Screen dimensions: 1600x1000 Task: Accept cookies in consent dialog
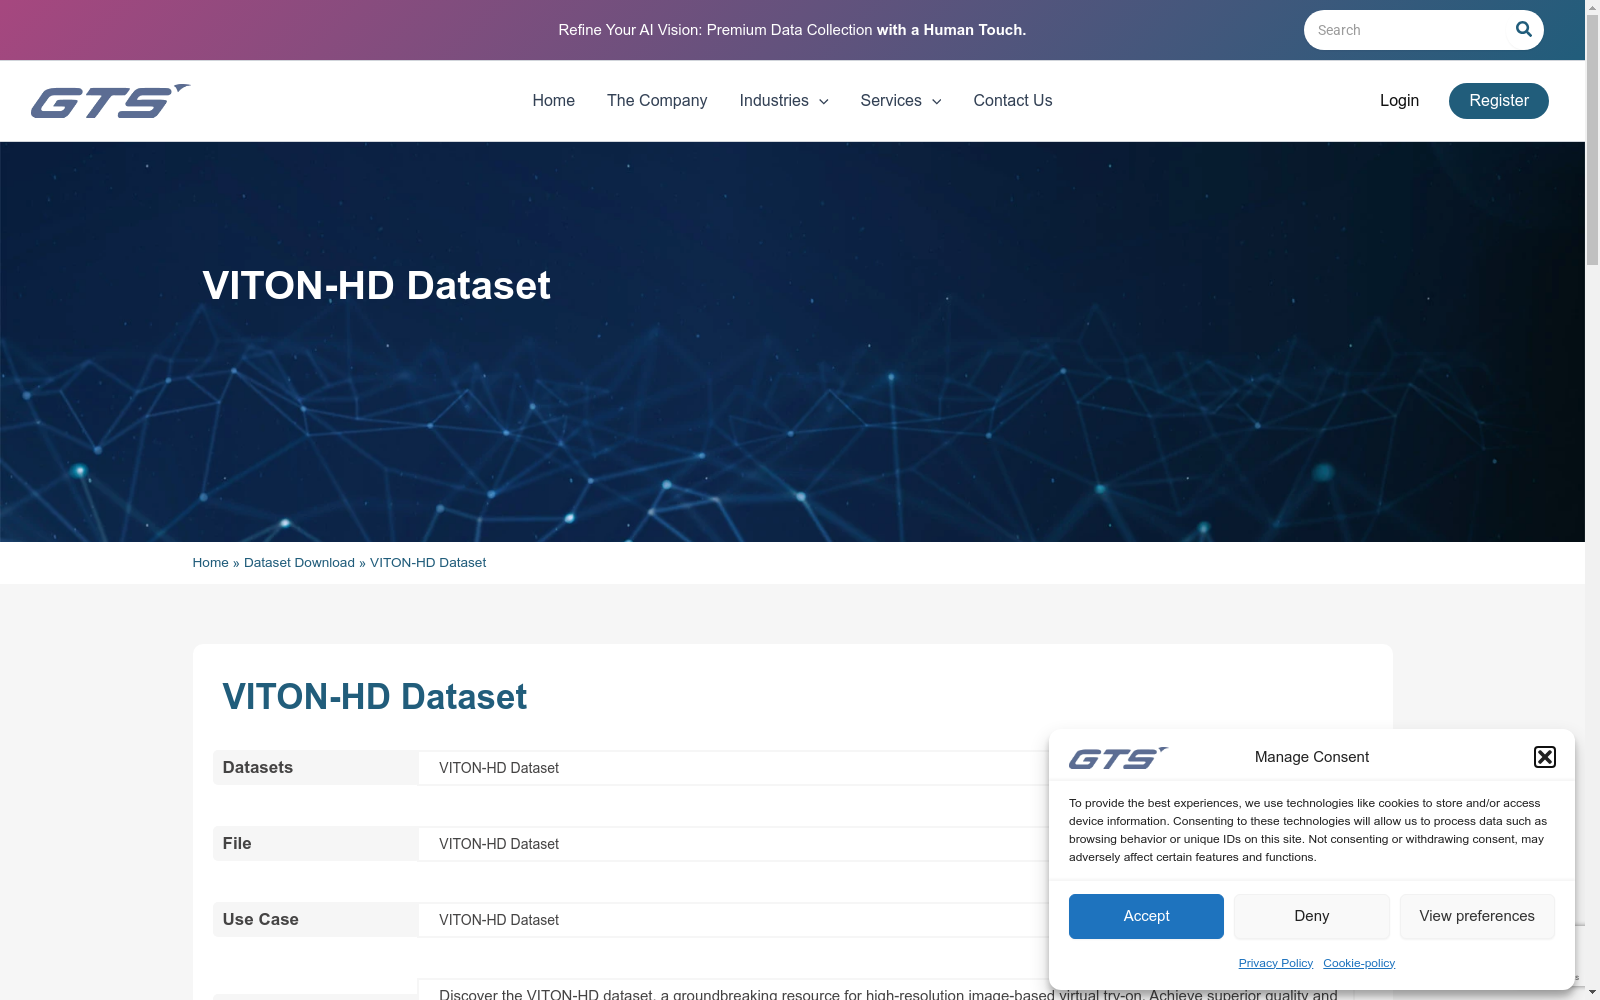click(x=1146, y=916)
